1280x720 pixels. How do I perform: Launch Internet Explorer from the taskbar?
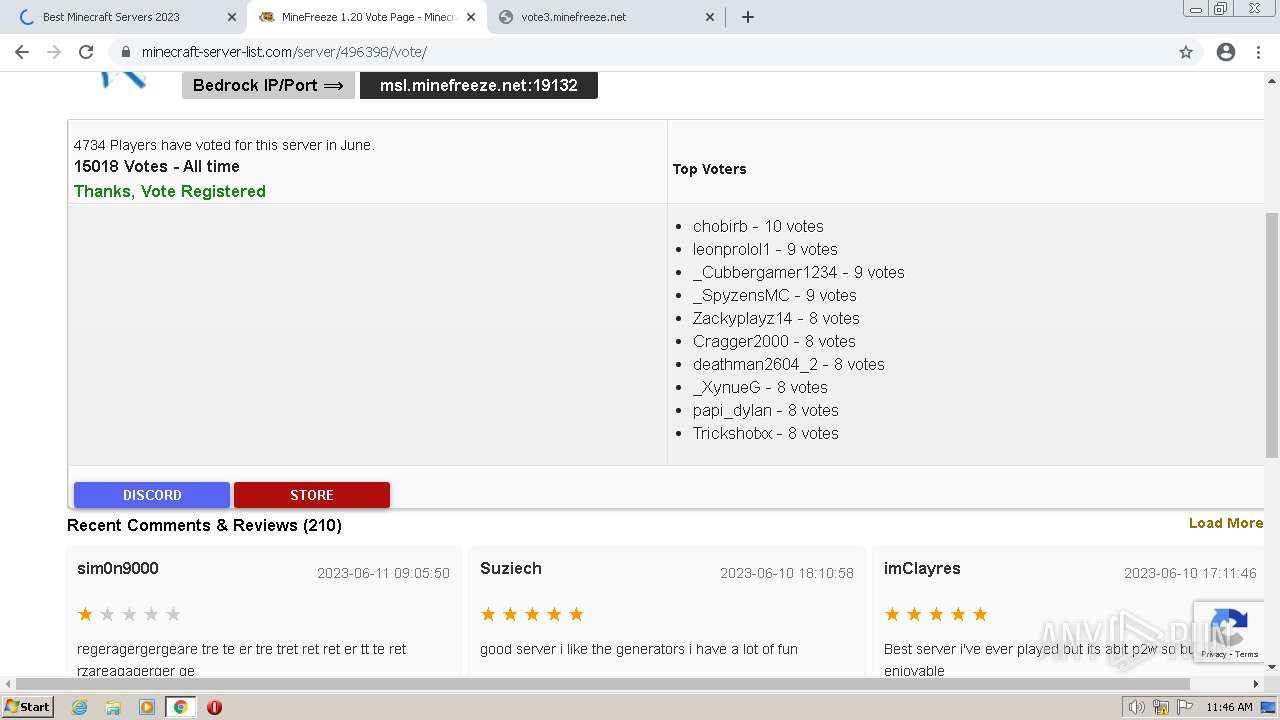80,707
